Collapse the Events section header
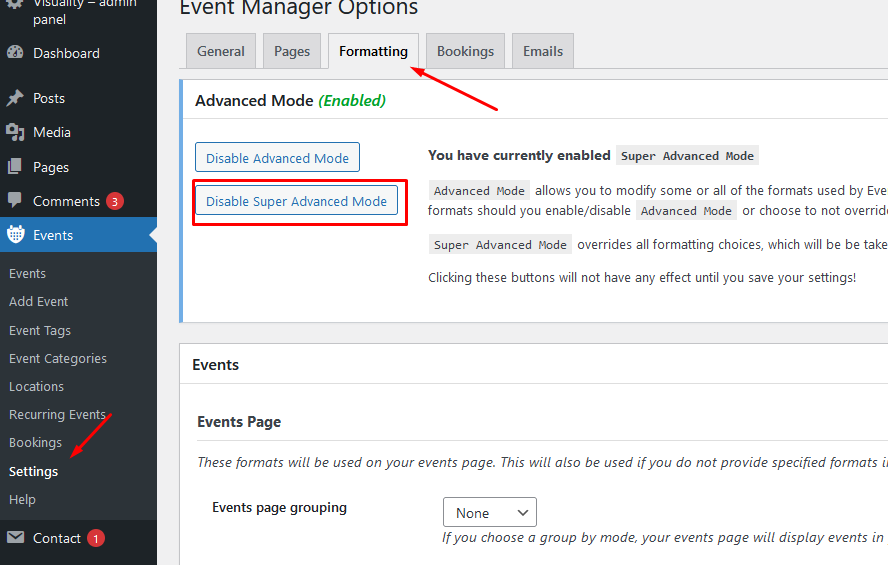The height and width of the screenshot is (565, 888). (x=216, y=365)
